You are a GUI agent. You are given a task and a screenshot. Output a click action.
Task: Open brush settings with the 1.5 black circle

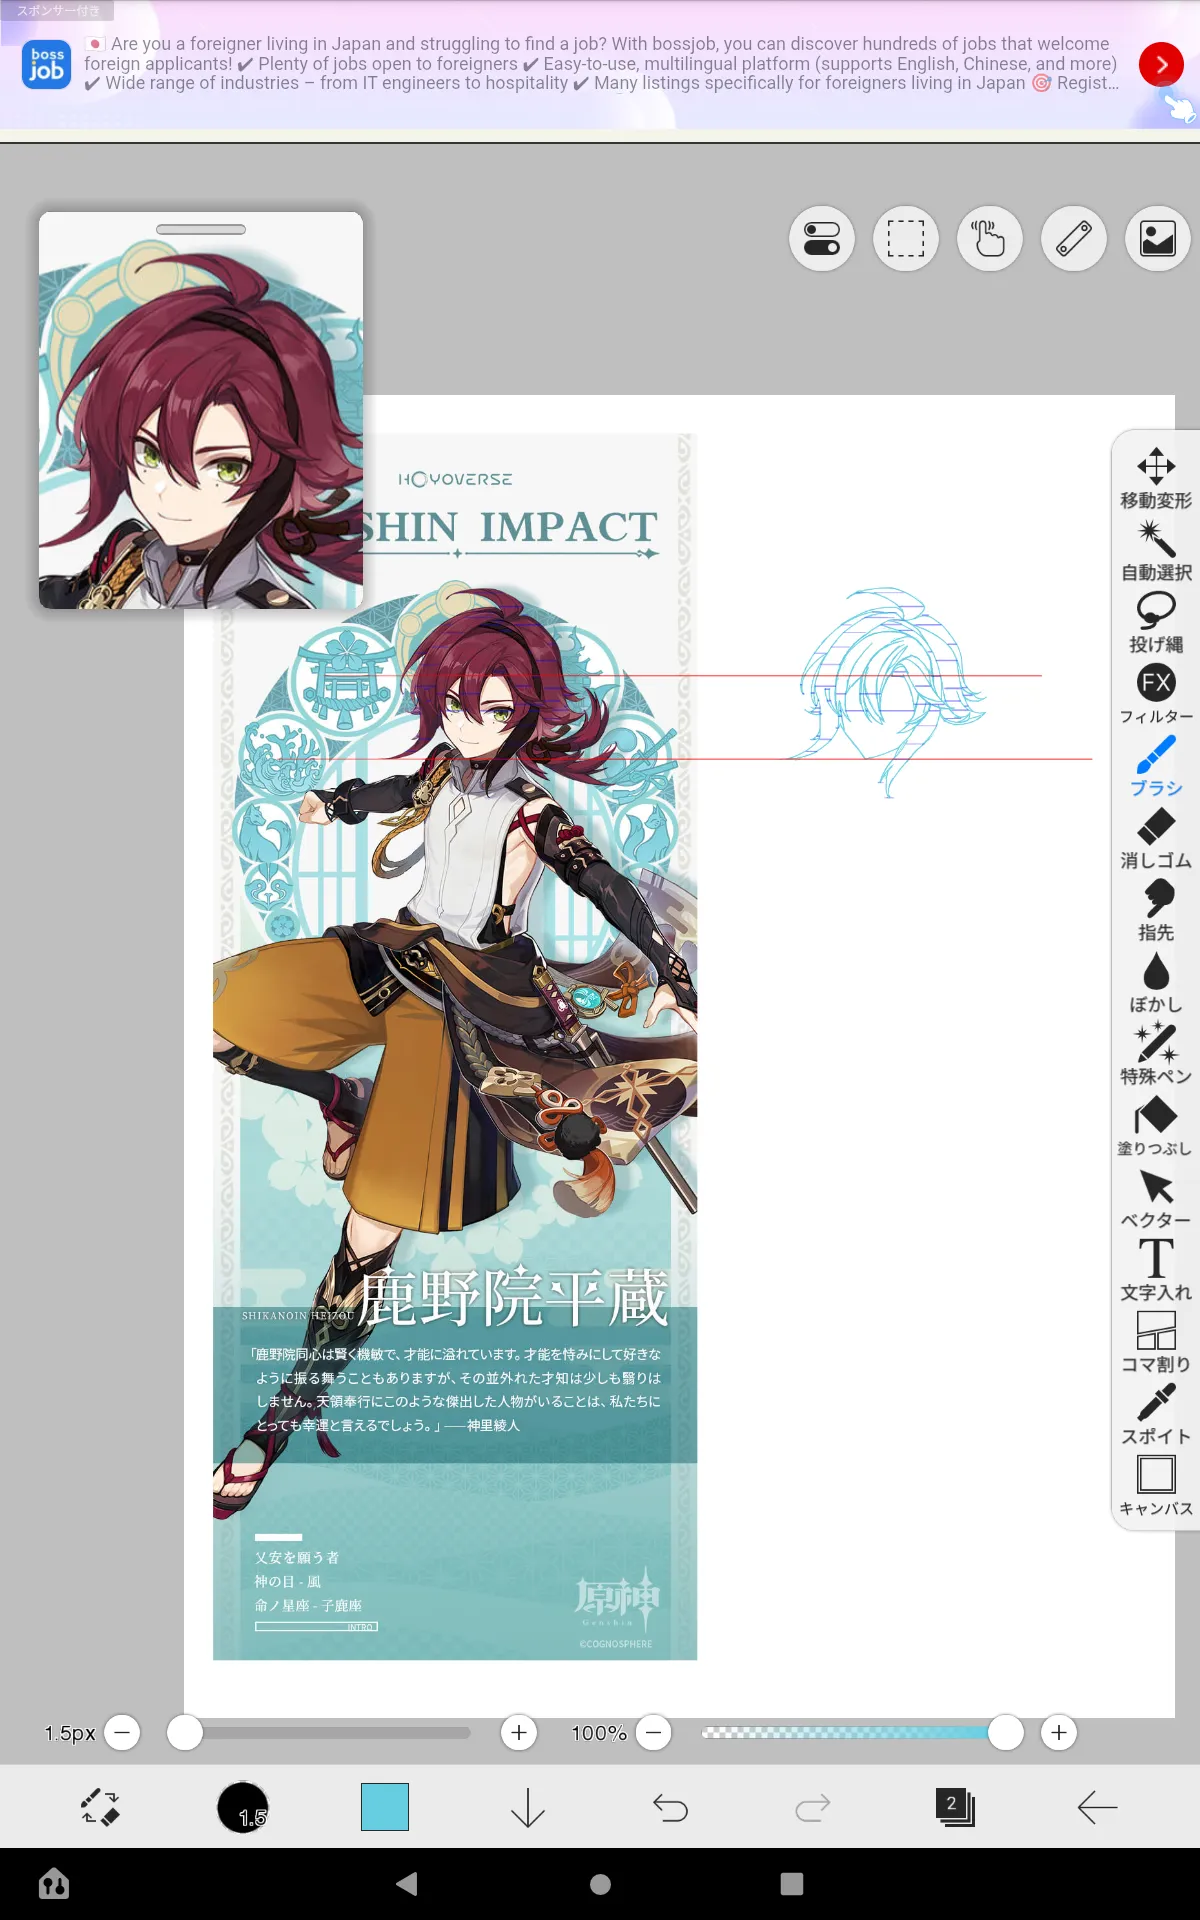click(243, 1807)
